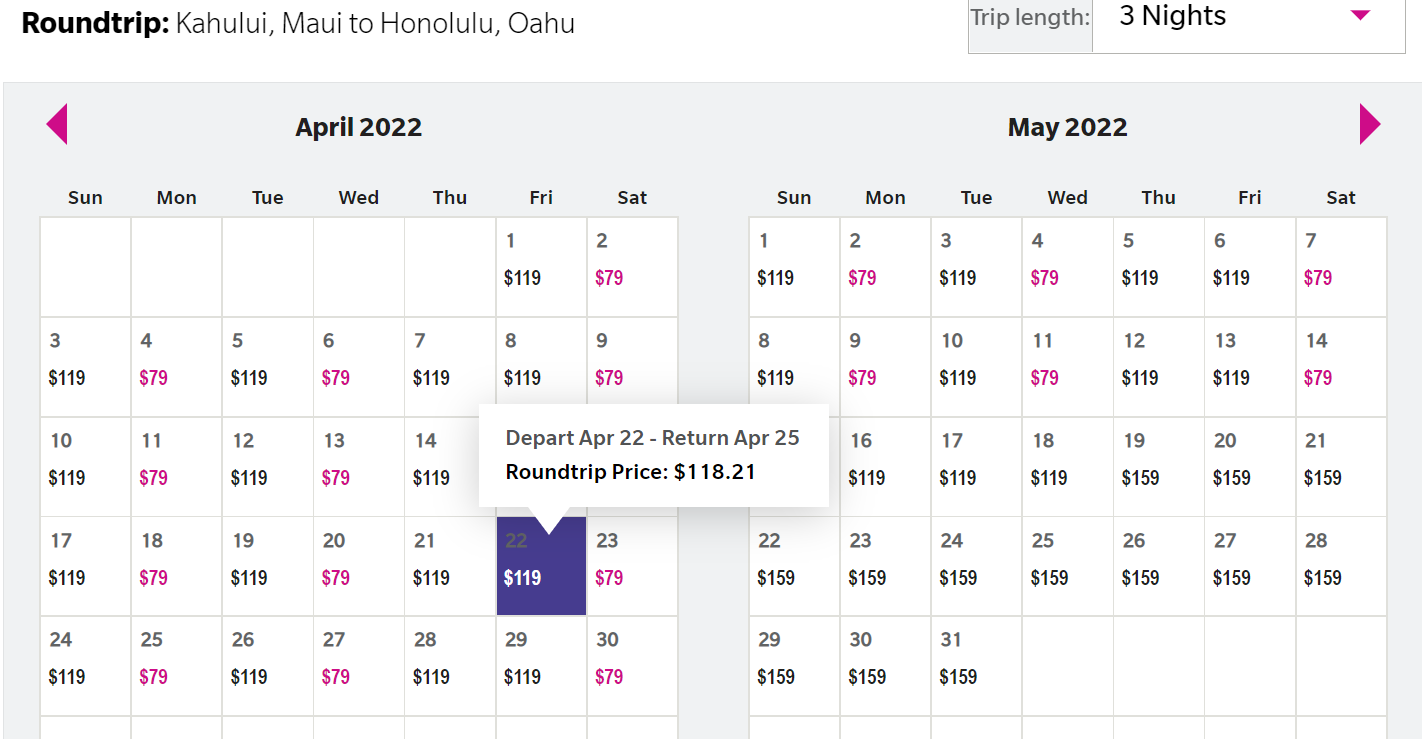Select April 18 $79 fare

click(176, 566)
